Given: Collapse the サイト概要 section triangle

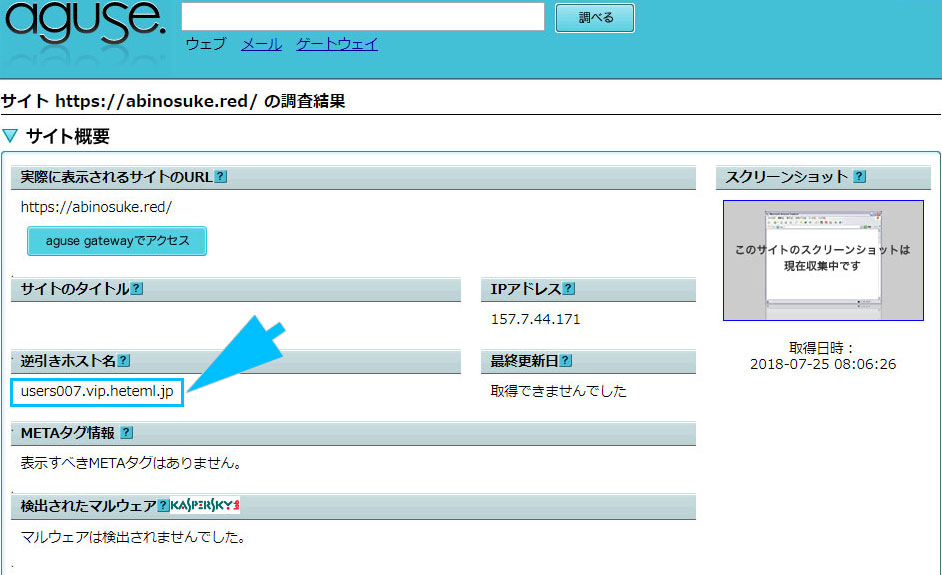Looking at the screenshot, I should coord(10,136).
